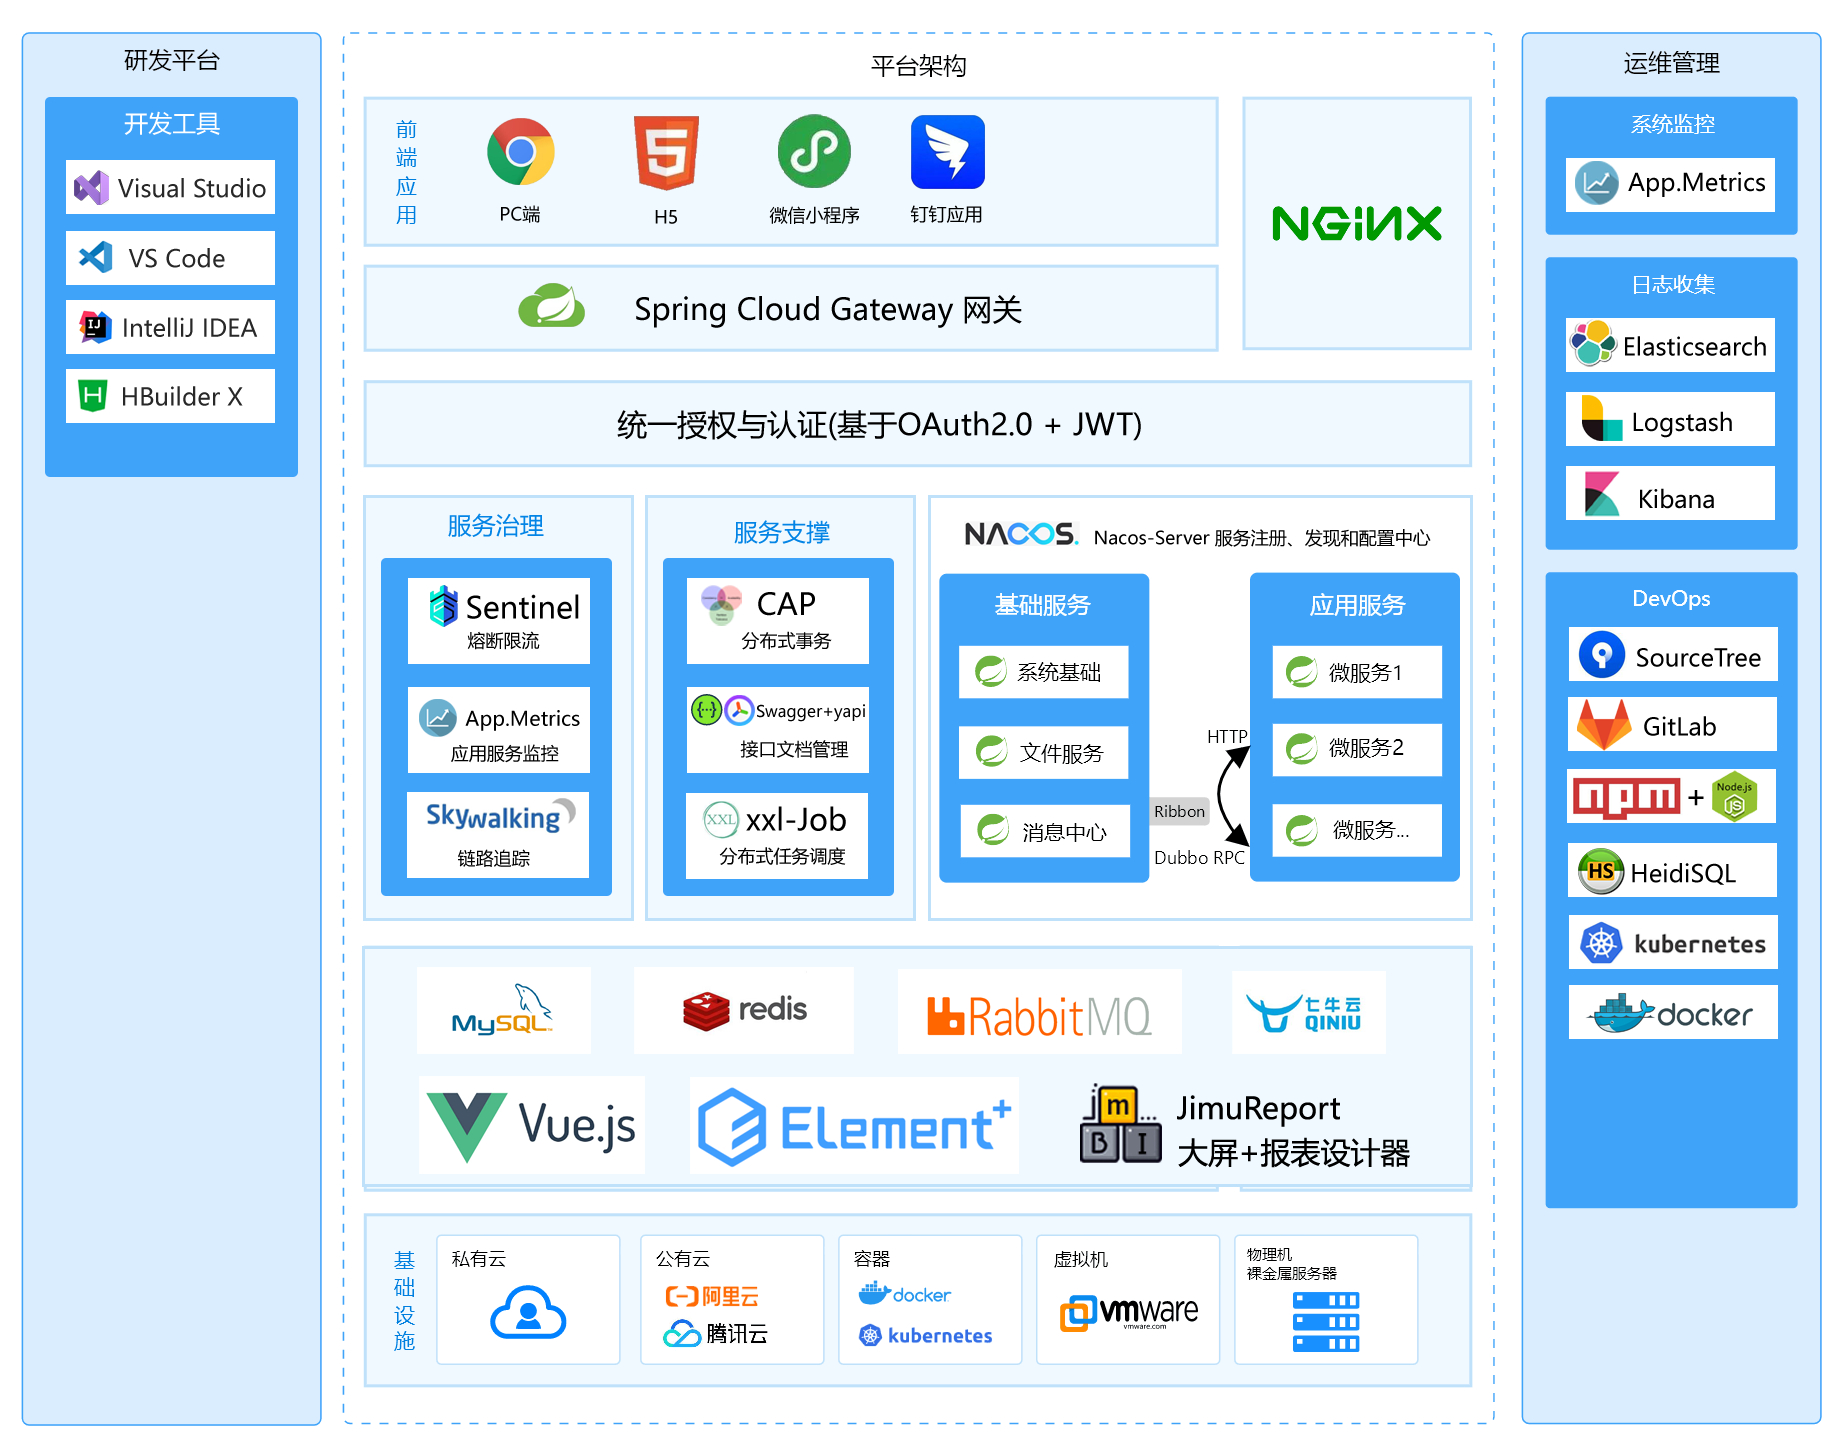Viewport: 1838px width, 1435px height.
Task: Click the Sentinel 熔断限流 box
Action: (x=499, y=620)
